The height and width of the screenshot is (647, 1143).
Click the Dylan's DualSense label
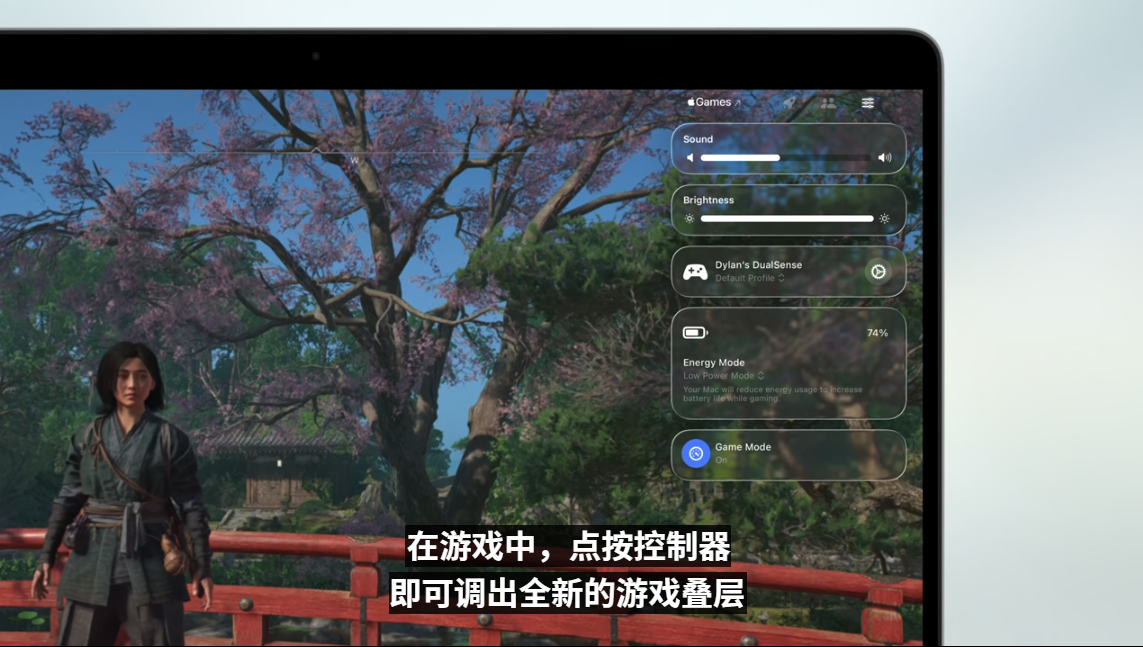758,264
